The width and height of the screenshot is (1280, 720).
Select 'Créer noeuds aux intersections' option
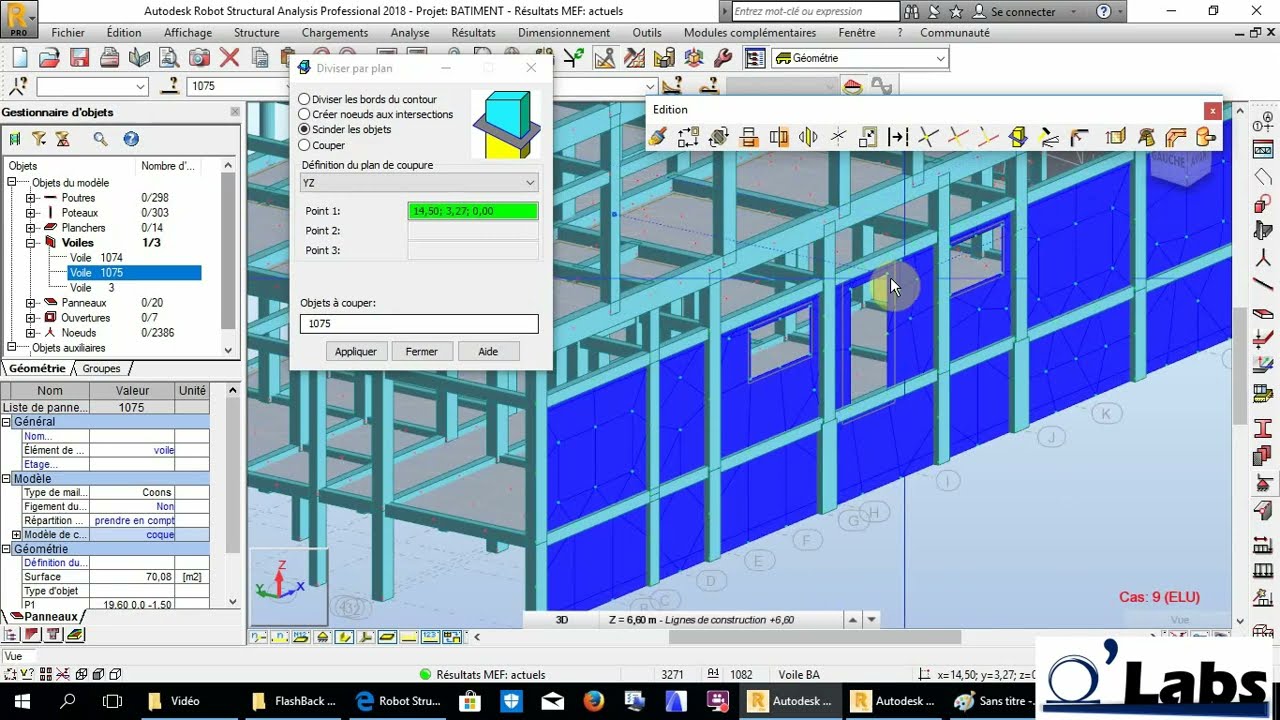(x=375, y=114)
